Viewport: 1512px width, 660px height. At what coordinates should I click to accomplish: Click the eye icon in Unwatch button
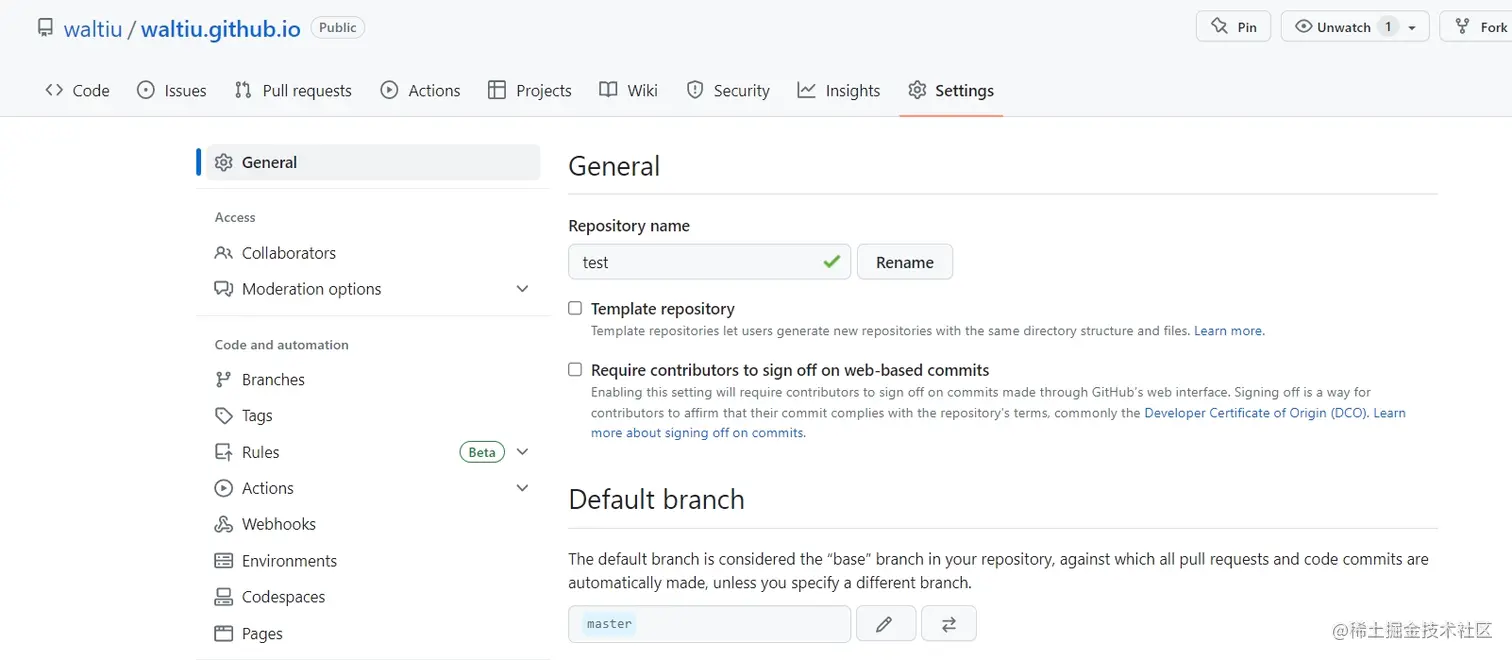tap(1303, 27)
